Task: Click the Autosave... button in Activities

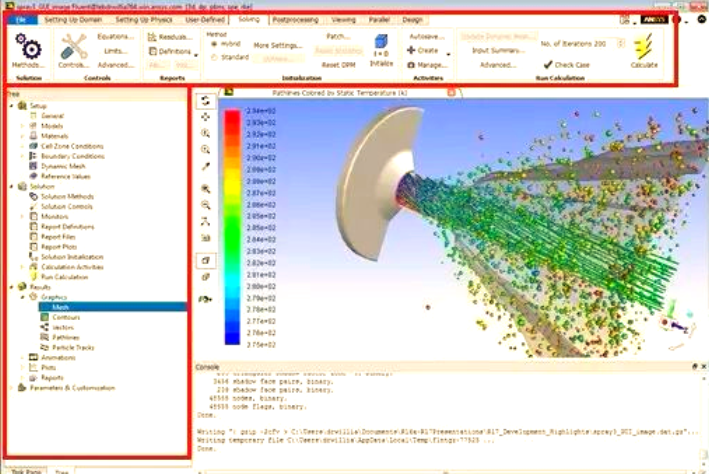Action: [427, 36]
